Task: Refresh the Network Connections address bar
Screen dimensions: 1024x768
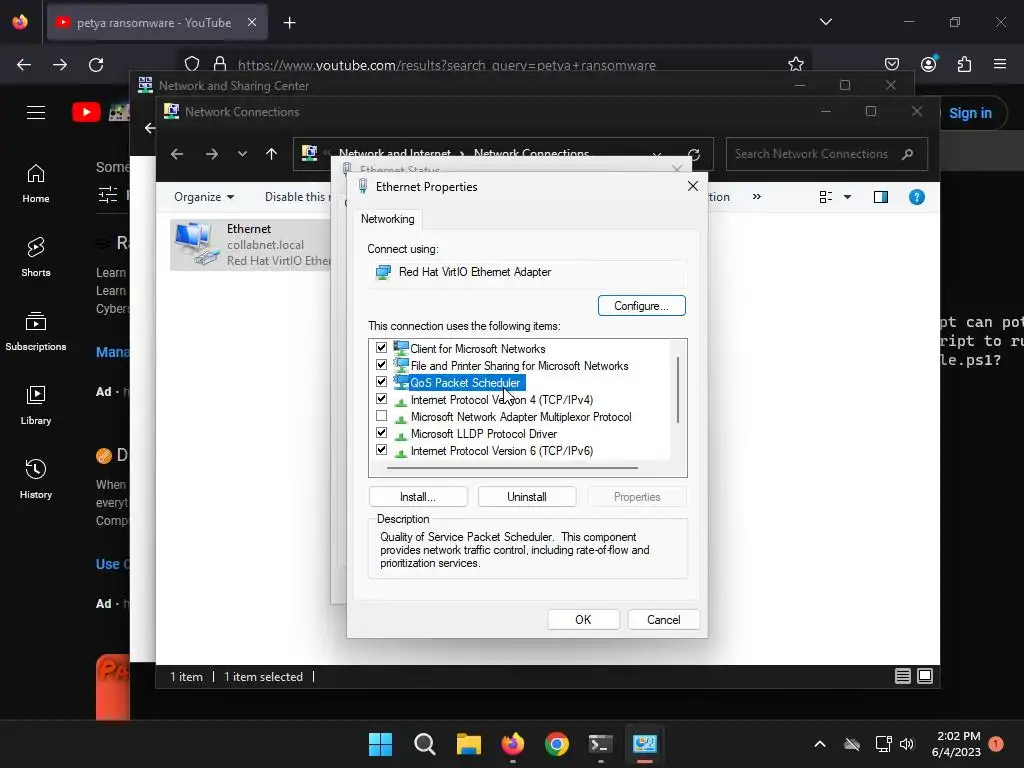Action: point(694,155)
